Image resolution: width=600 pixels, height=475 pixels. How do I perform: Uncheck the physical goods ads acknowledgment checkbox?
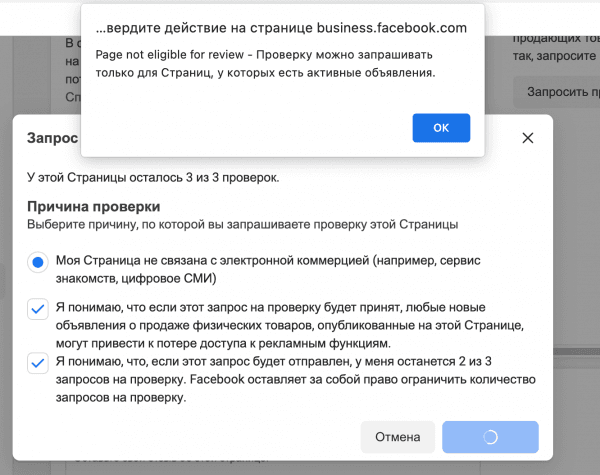click(38, 309)
